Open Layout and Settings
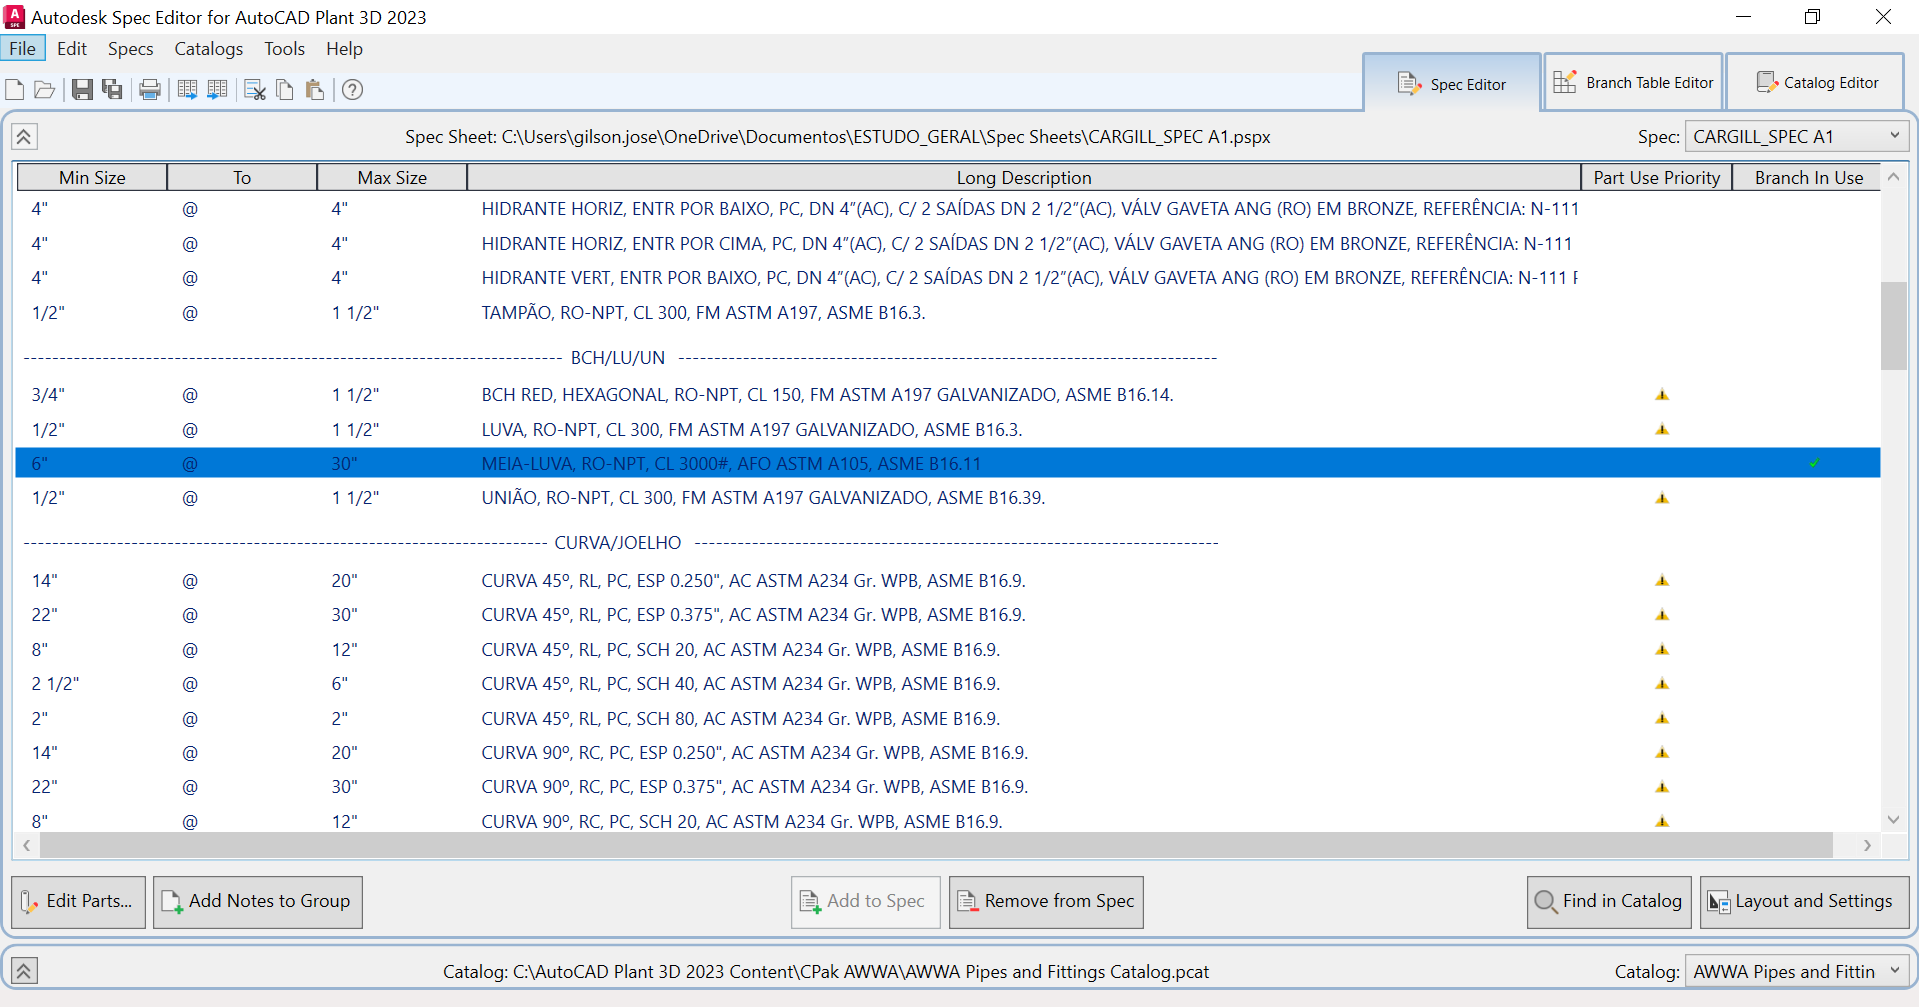Viewport: 1919px width, 1007px height. [1804, 902]
